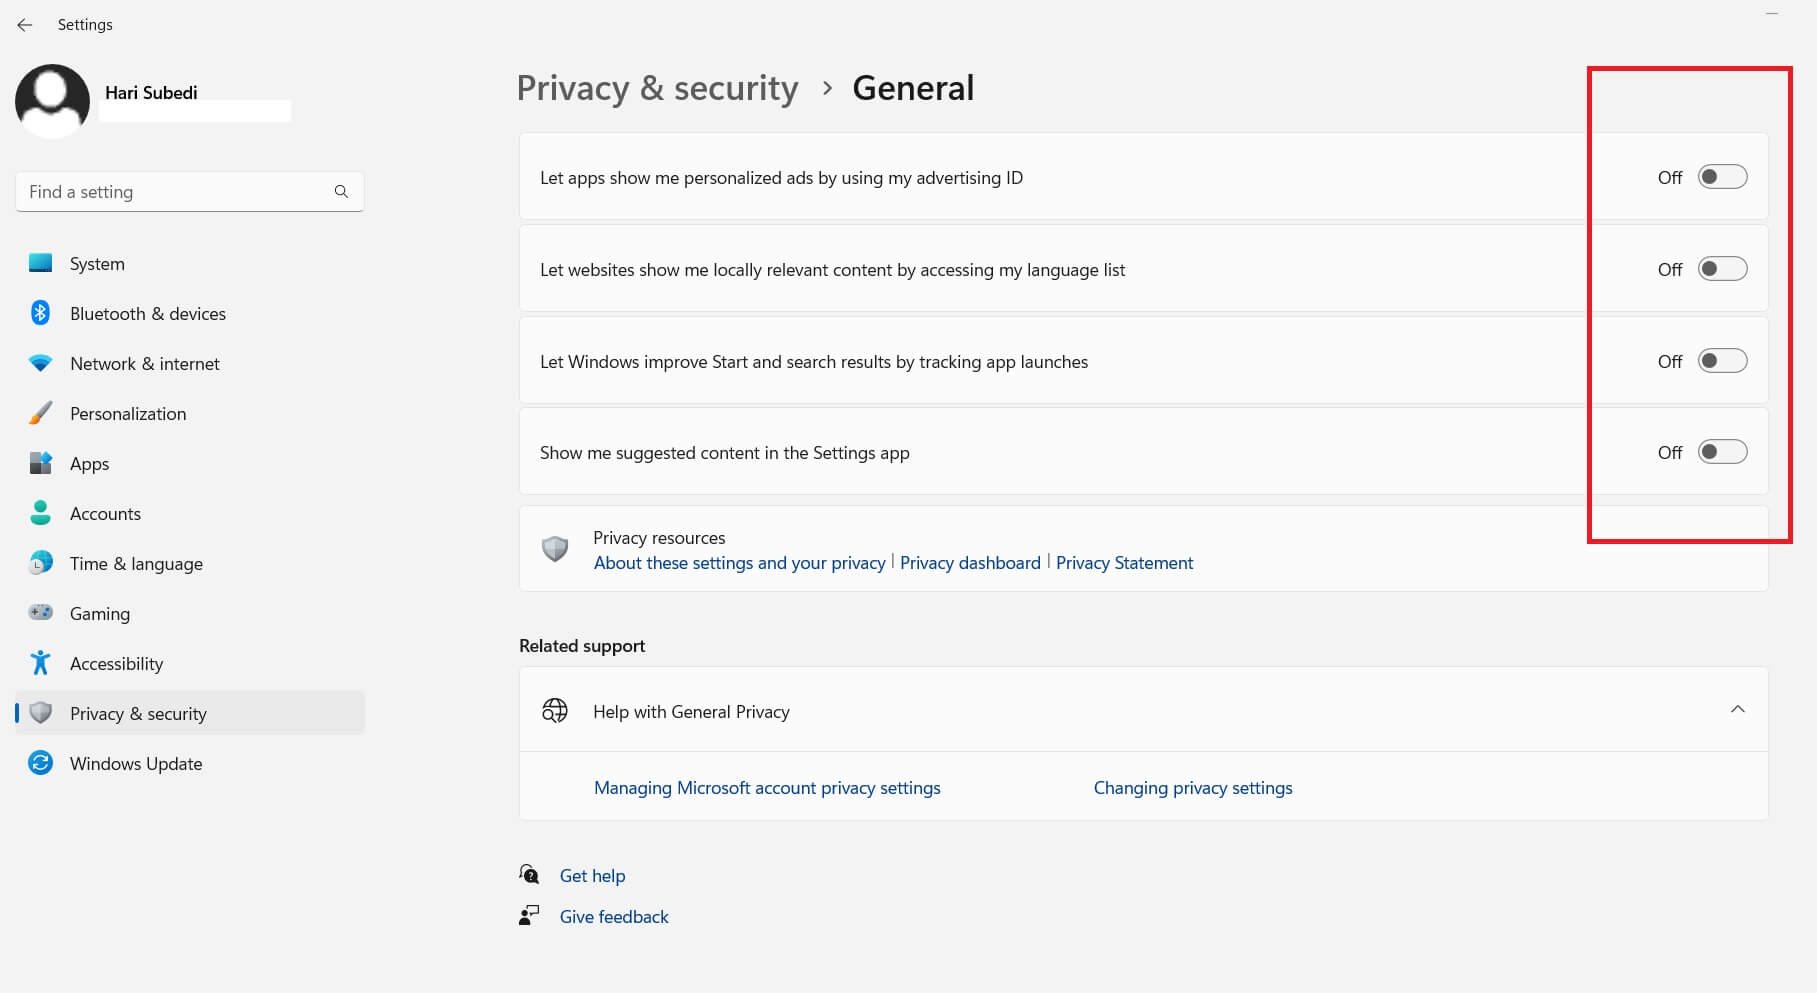Image resolution: width=1817 pixels, height=993 pixels.
Task: Click the Gaming controller icon
Action: [x=40, y=613]
